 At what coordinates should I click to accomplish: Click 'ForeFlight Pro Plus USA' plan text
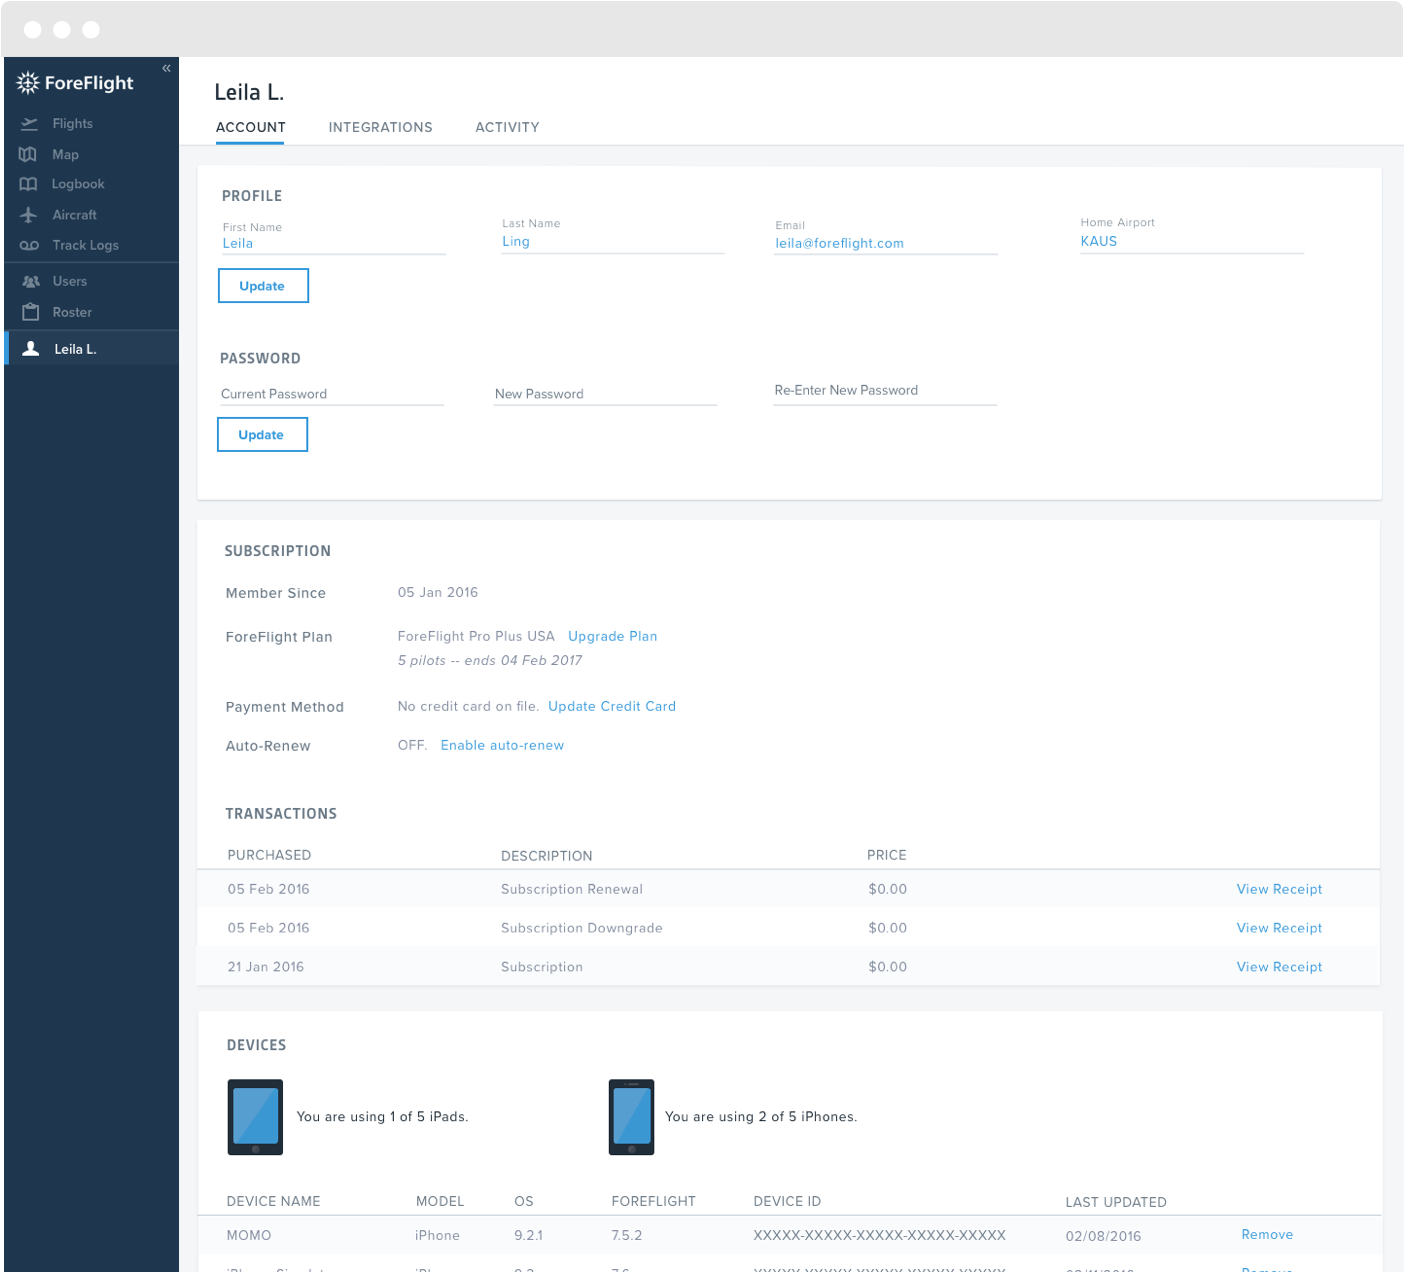[x=476, y=637]
